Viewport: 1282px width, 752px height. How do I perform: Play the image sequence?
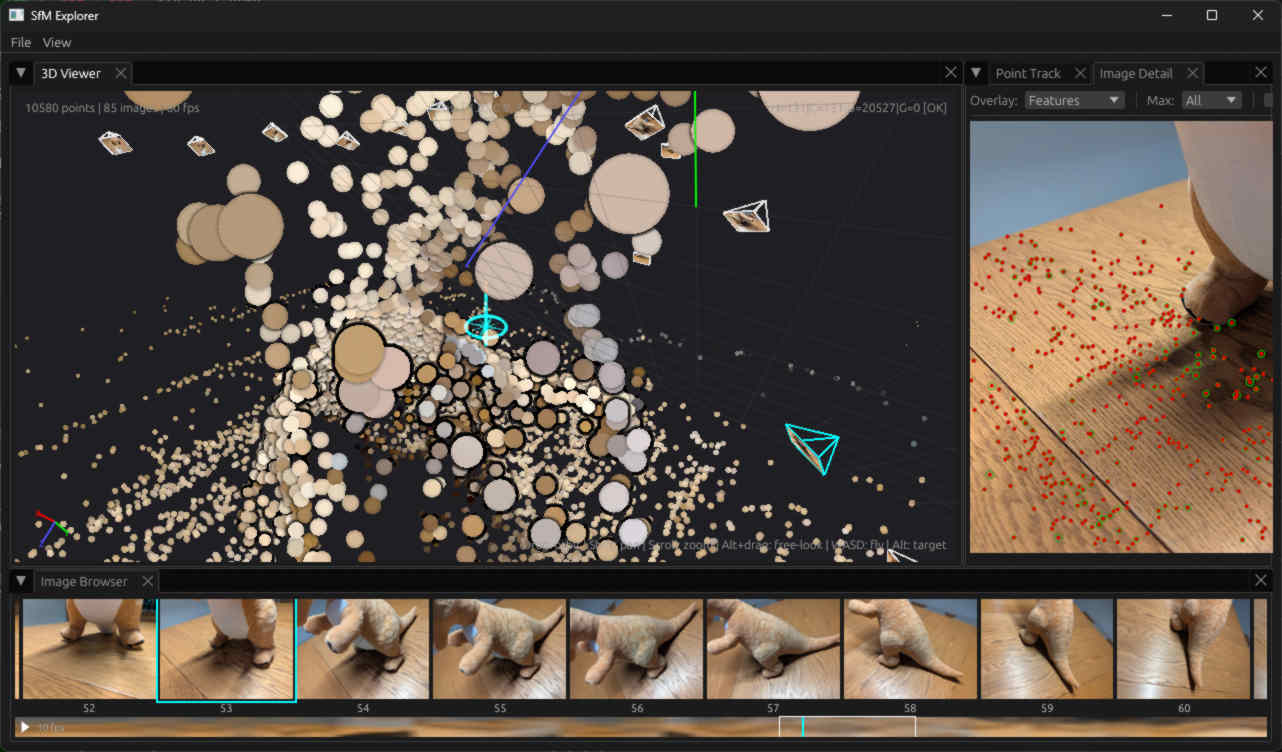pyautogui.click(x=24, y=727)
